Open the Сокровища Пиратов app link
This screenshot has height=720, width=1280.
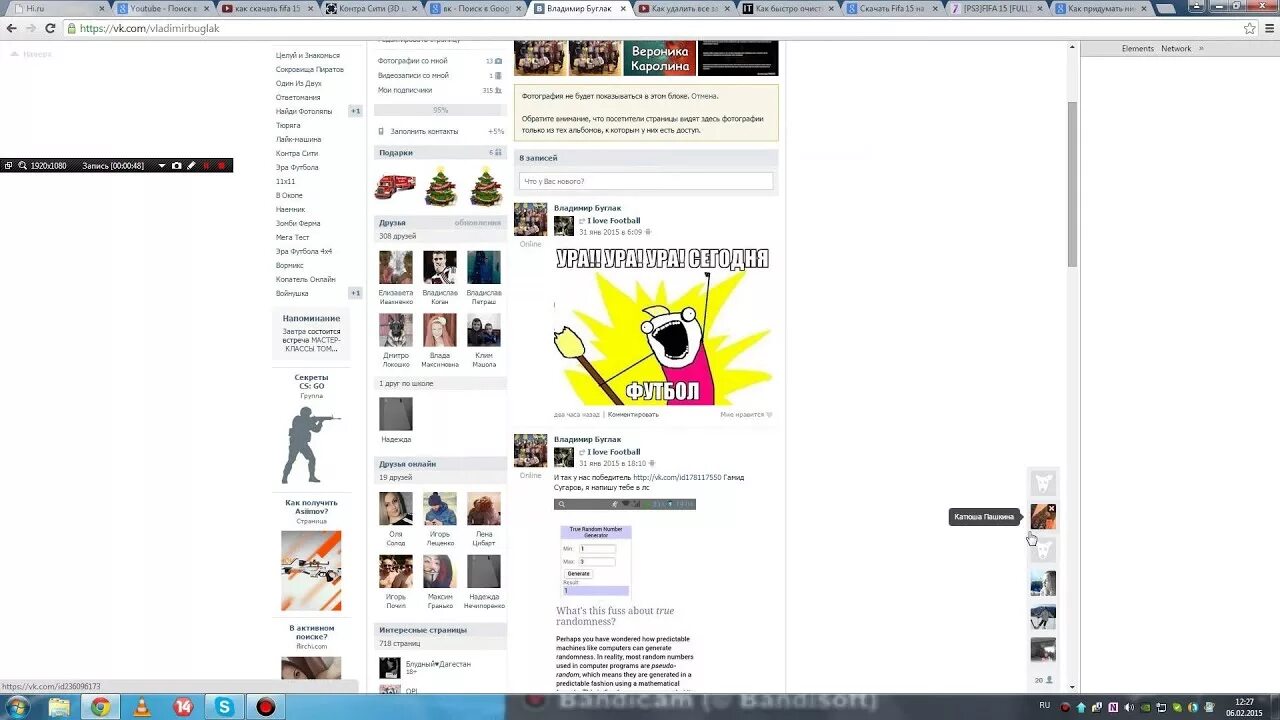tap(309, 69)
